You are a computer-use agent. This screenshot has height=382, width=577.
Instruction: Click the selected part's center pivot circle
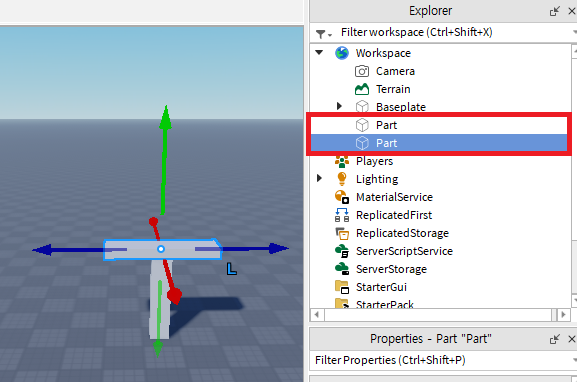(161, 249)
